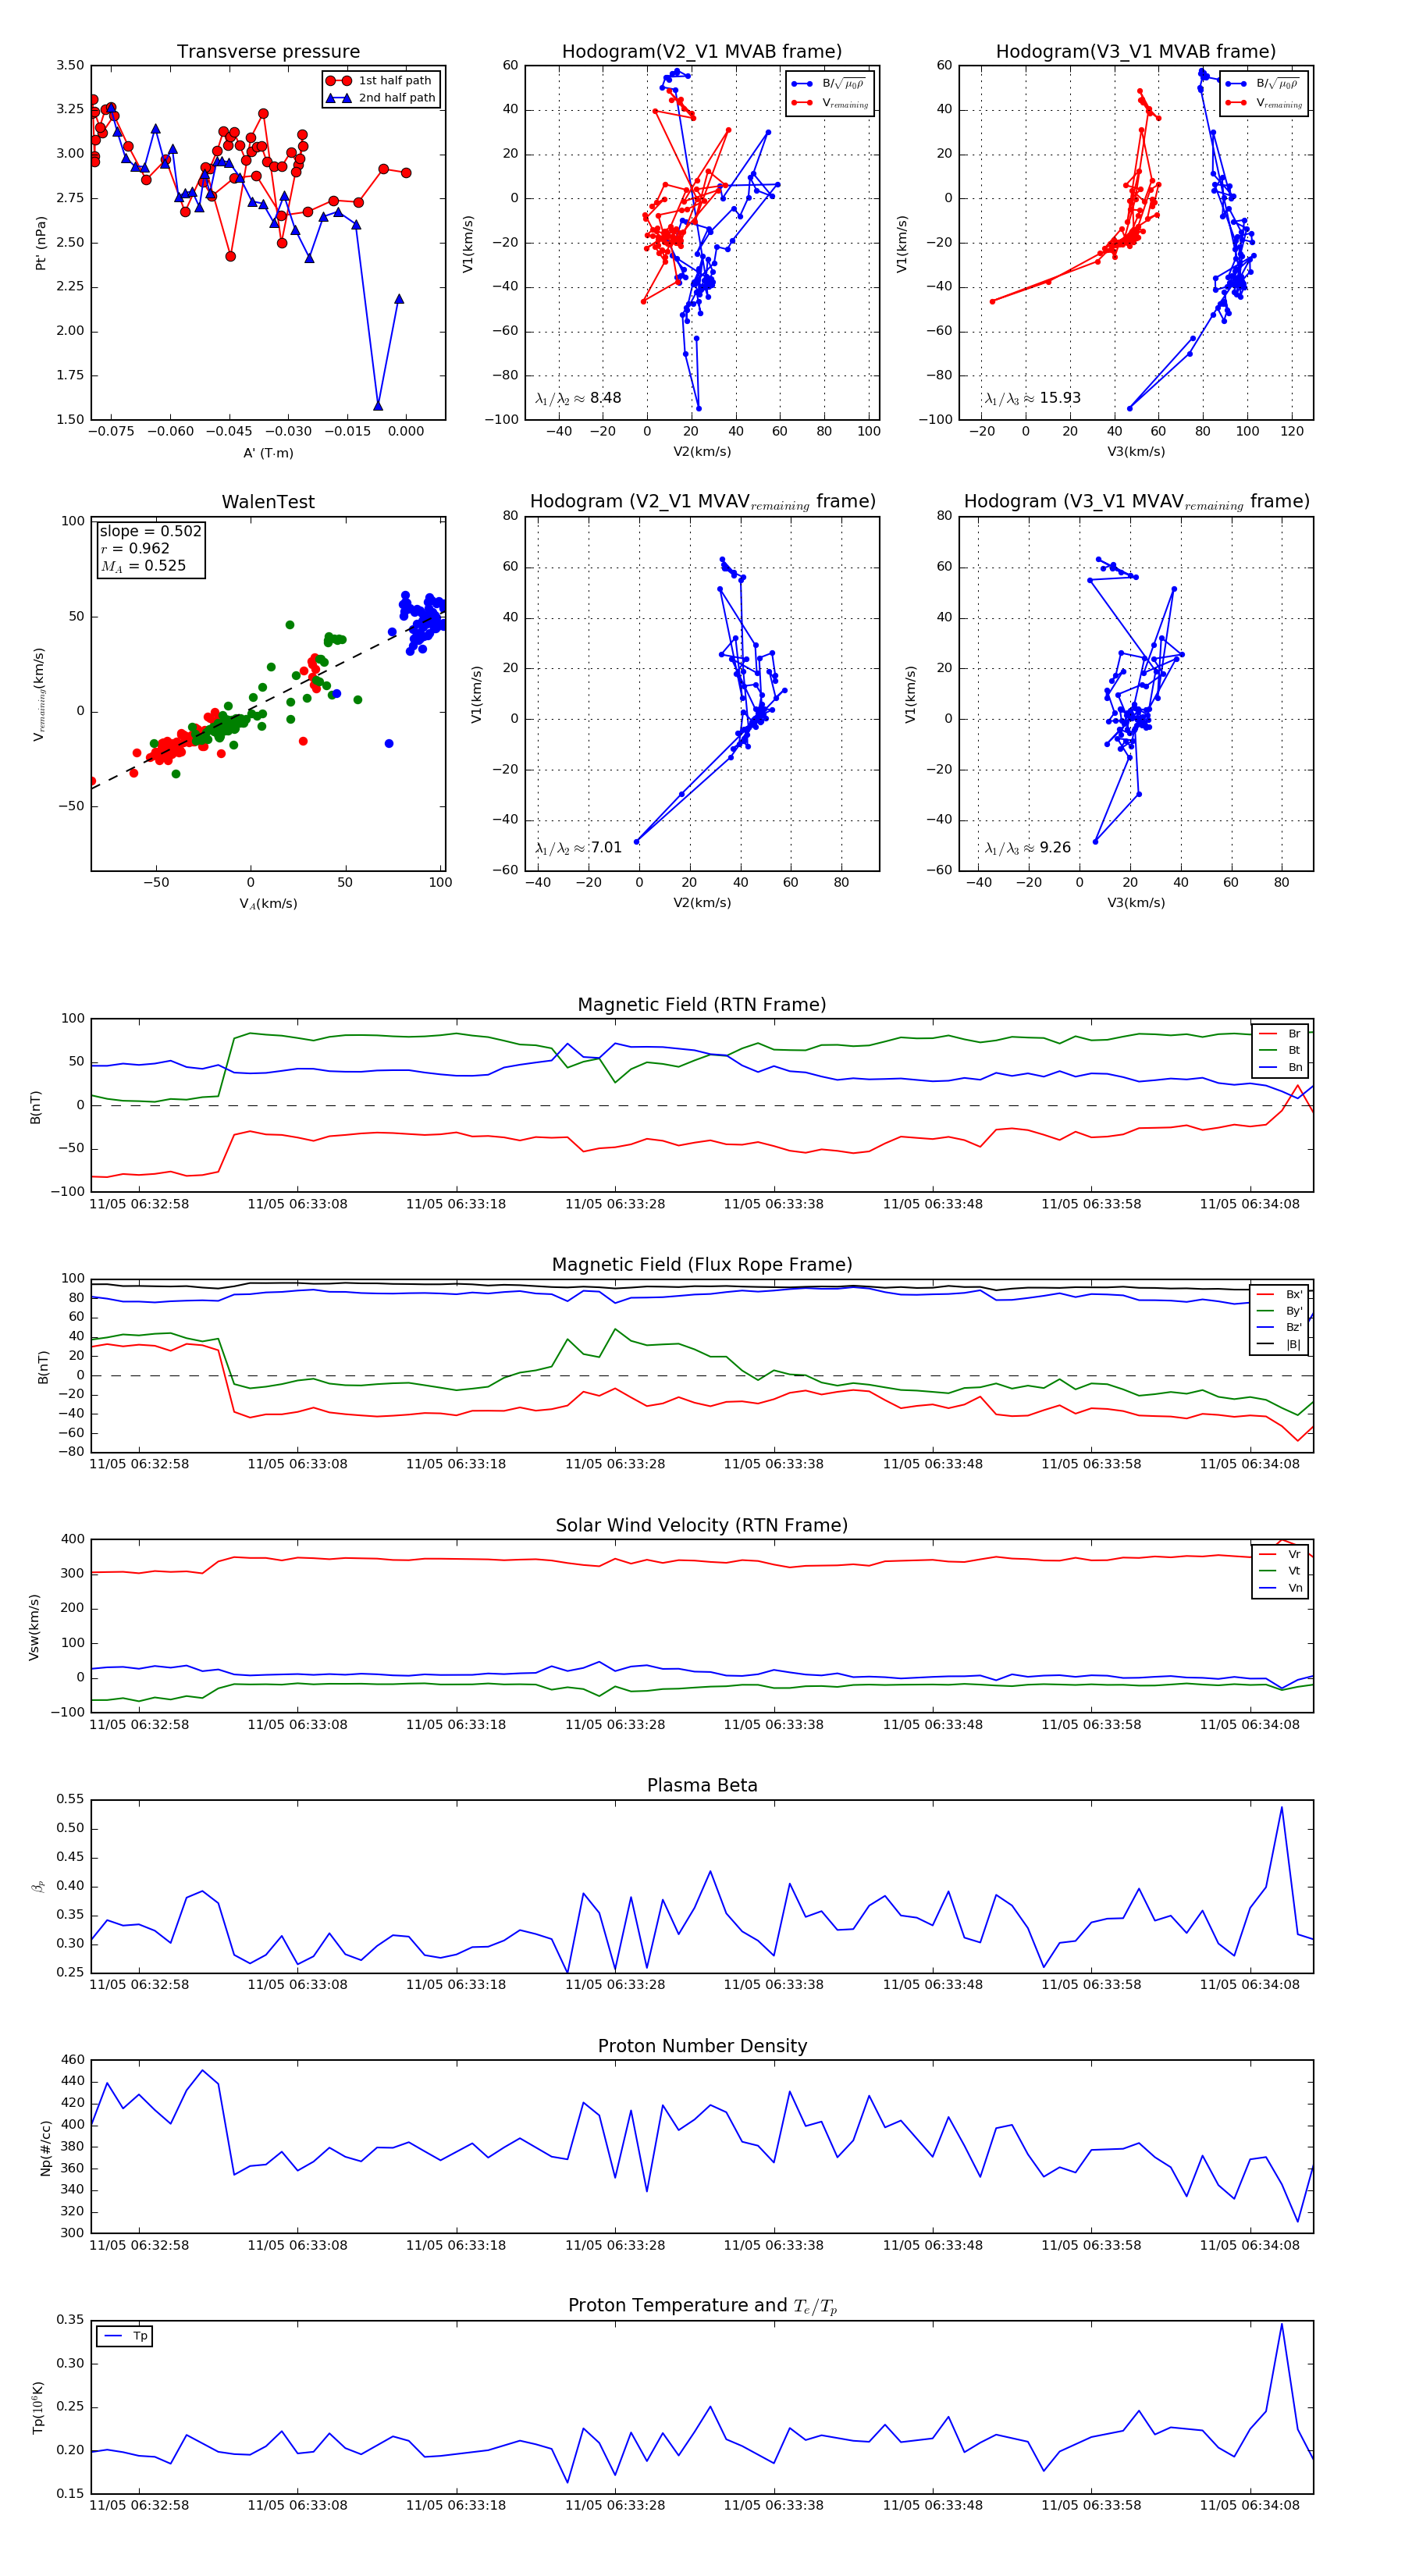Click the Pt' (nPa) y-axis label
Viewport: 1405px width, 2576px height.
click(x=41, y=243)
